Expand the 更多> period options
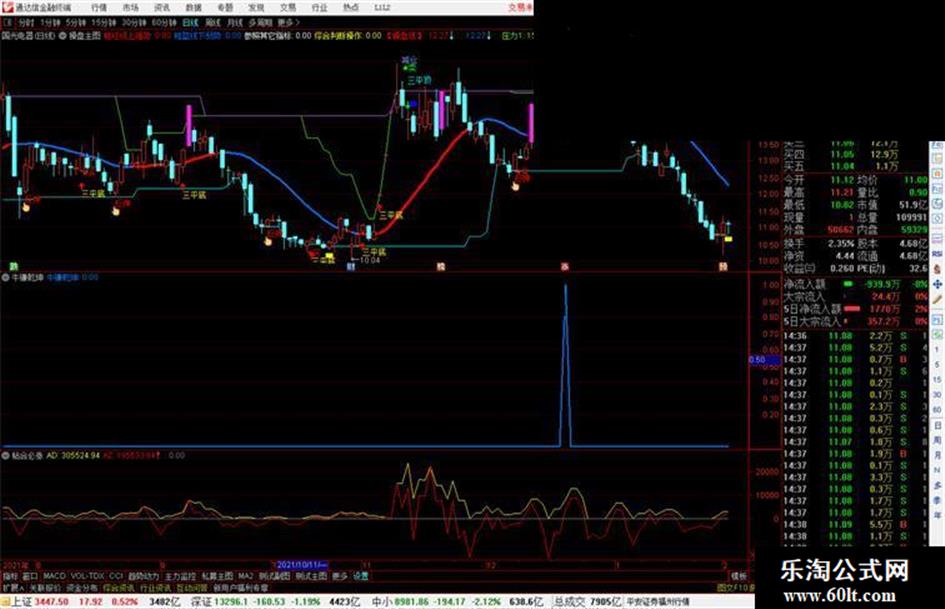The image size is (945, 609). [288, 22]
